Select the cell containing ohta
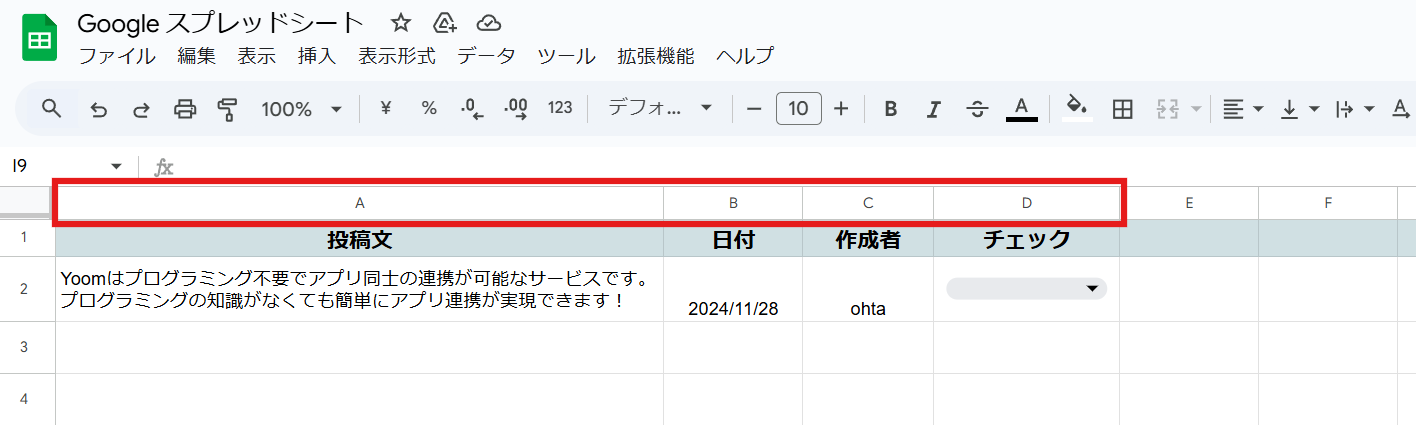The width and height of the screenshot is (1416, 425). point(868,289)
